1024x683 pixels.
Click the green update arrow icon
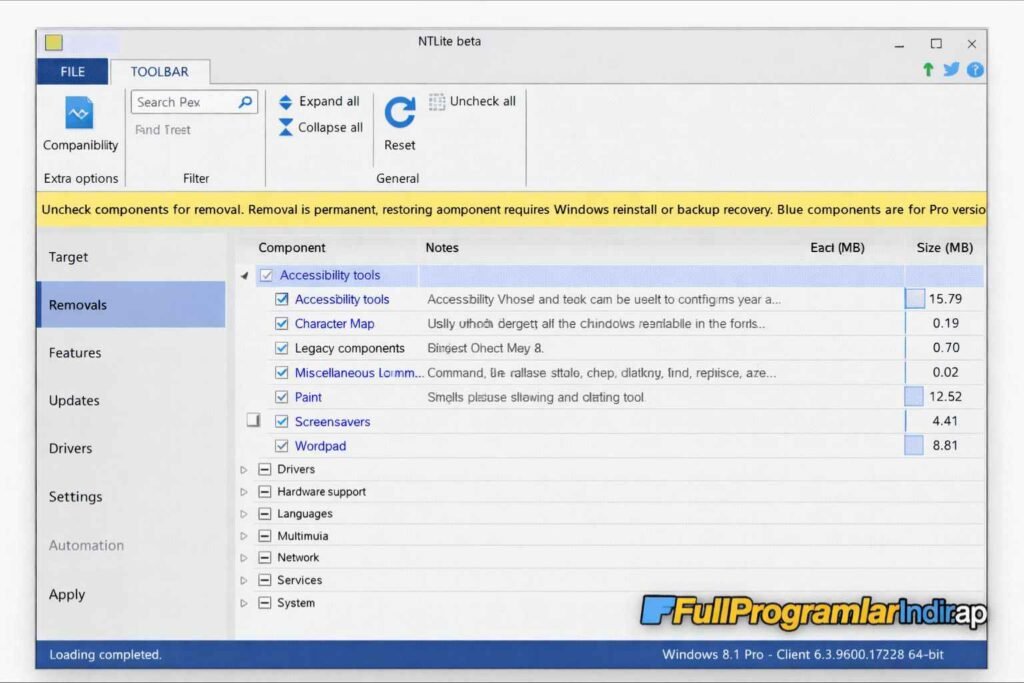(928, 70)
